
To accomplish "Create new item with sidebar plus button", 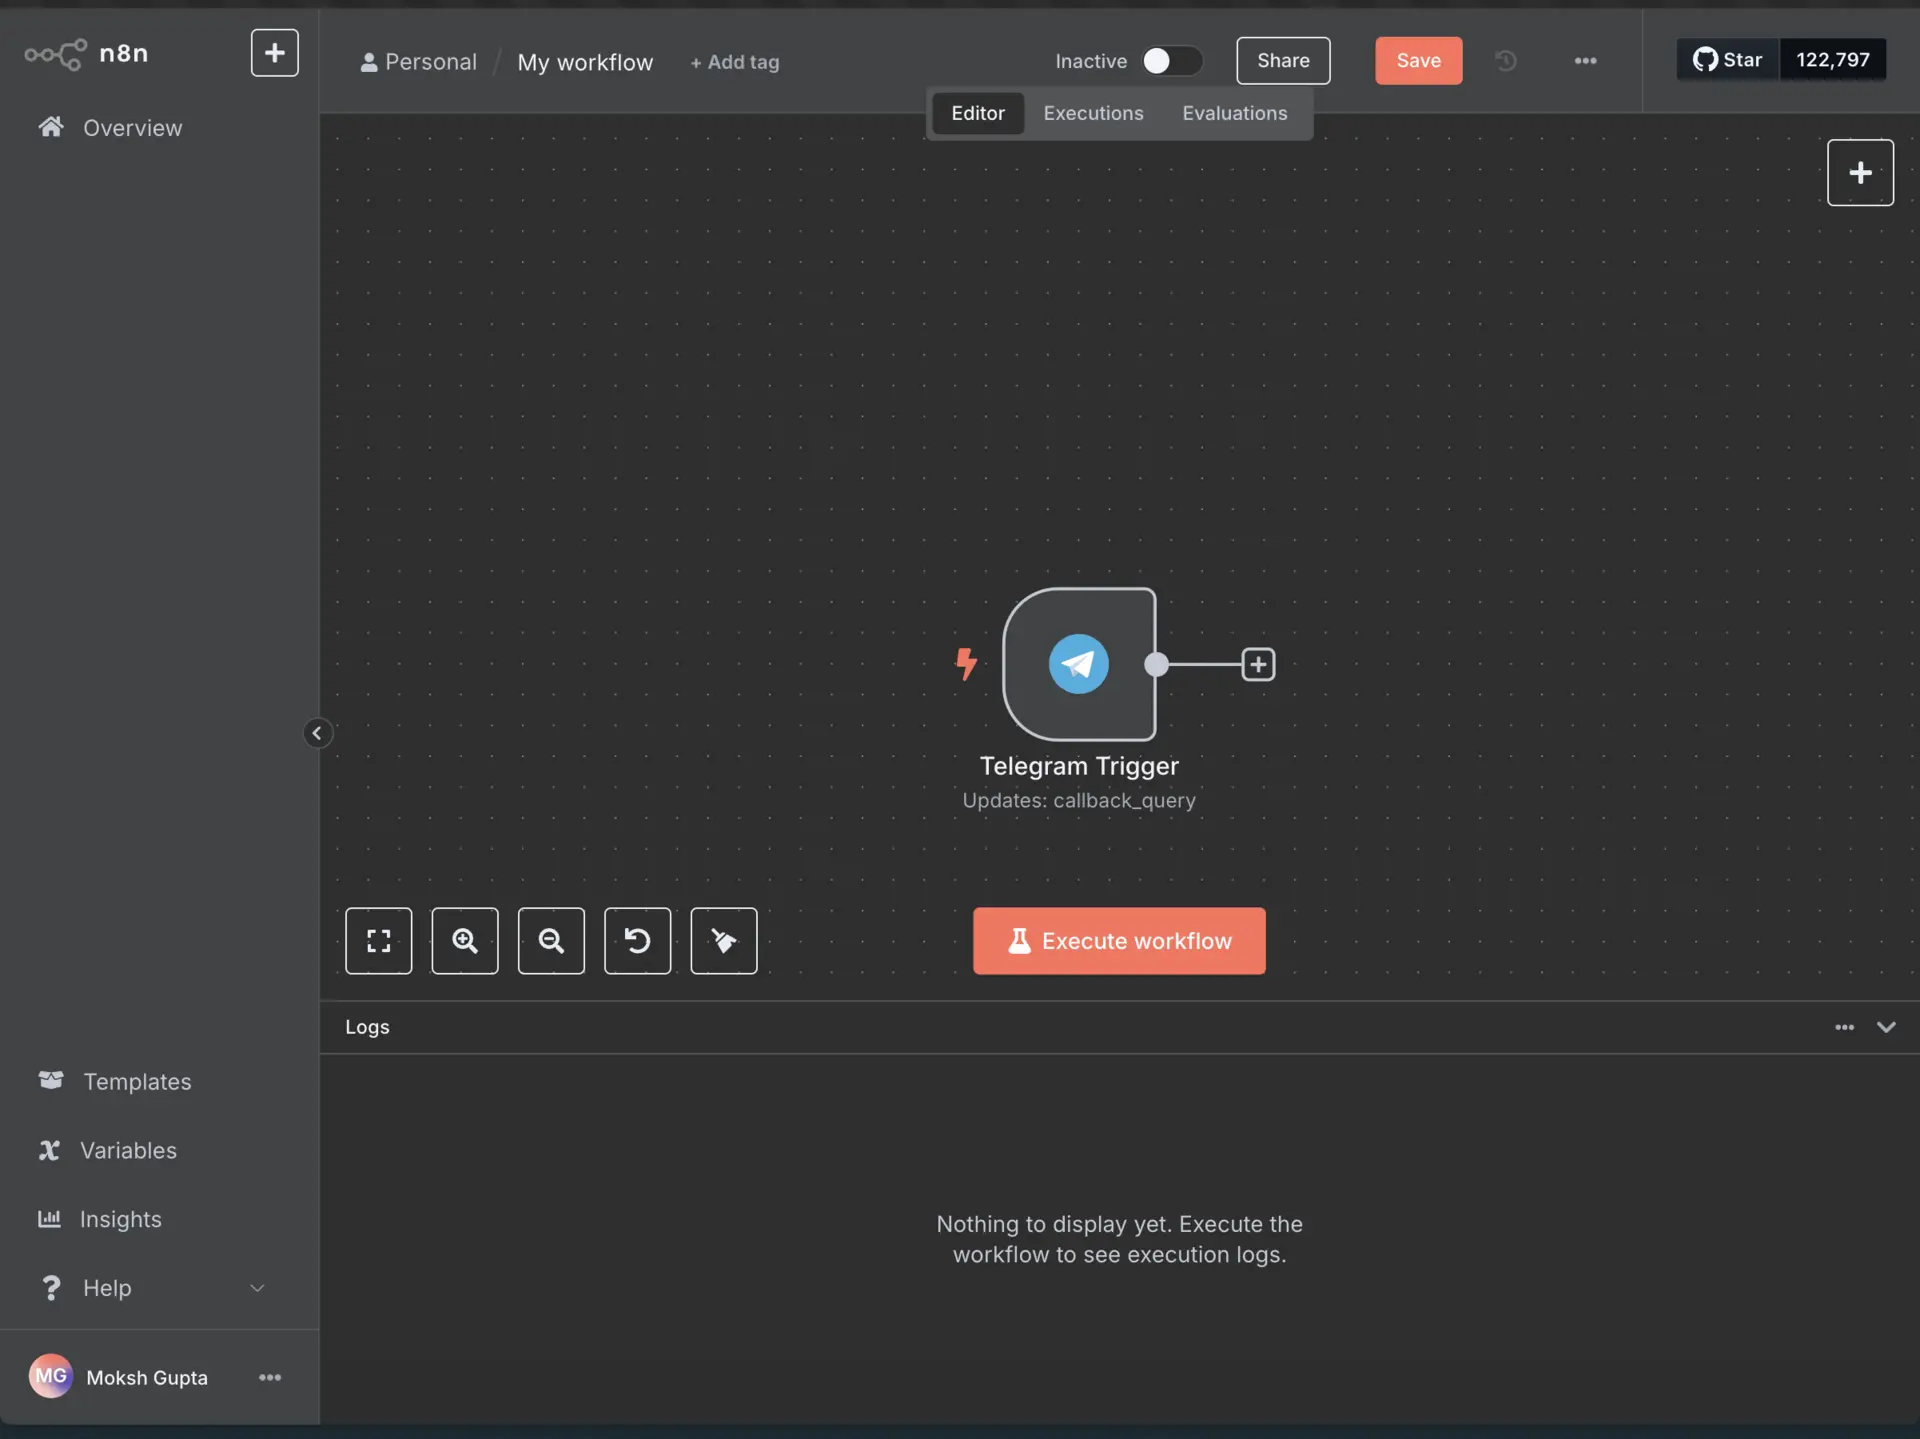I will (x=274, y=52).
